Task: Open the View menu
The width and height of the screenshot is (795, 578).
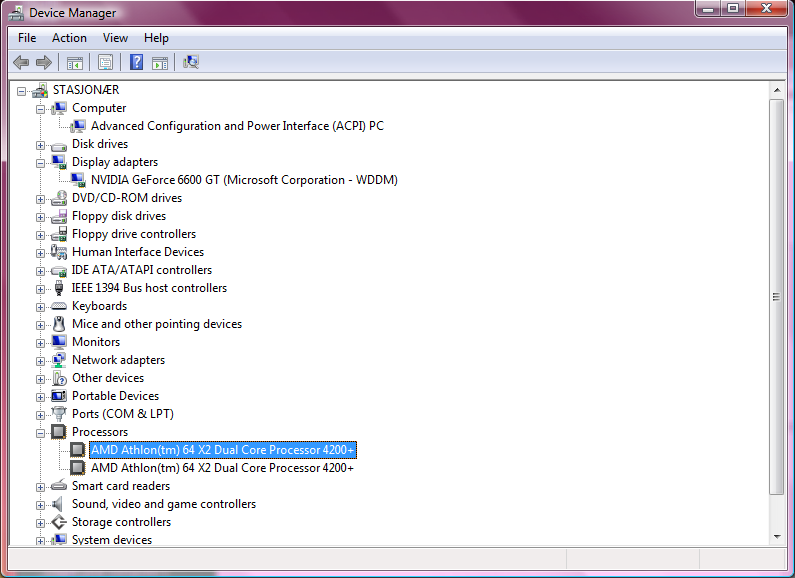Action: [115, 38]
